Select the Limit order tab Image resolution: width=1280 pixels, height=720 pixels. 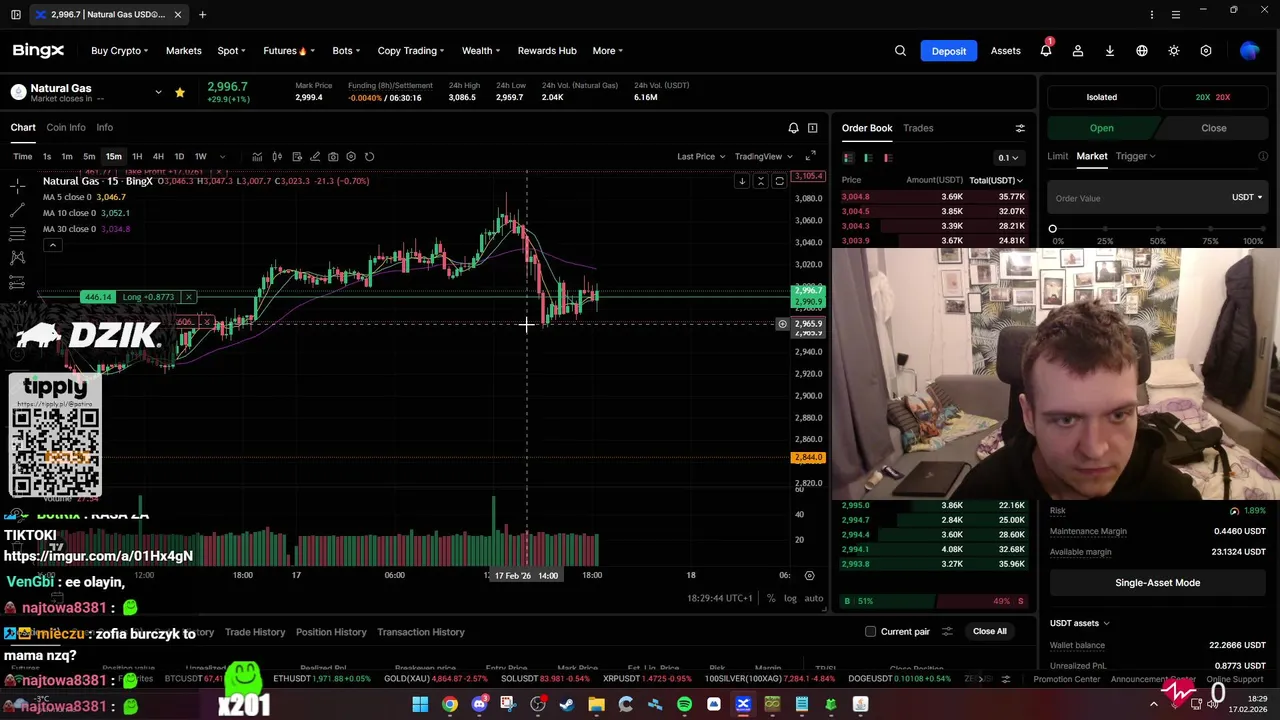tap(1057, 156)
